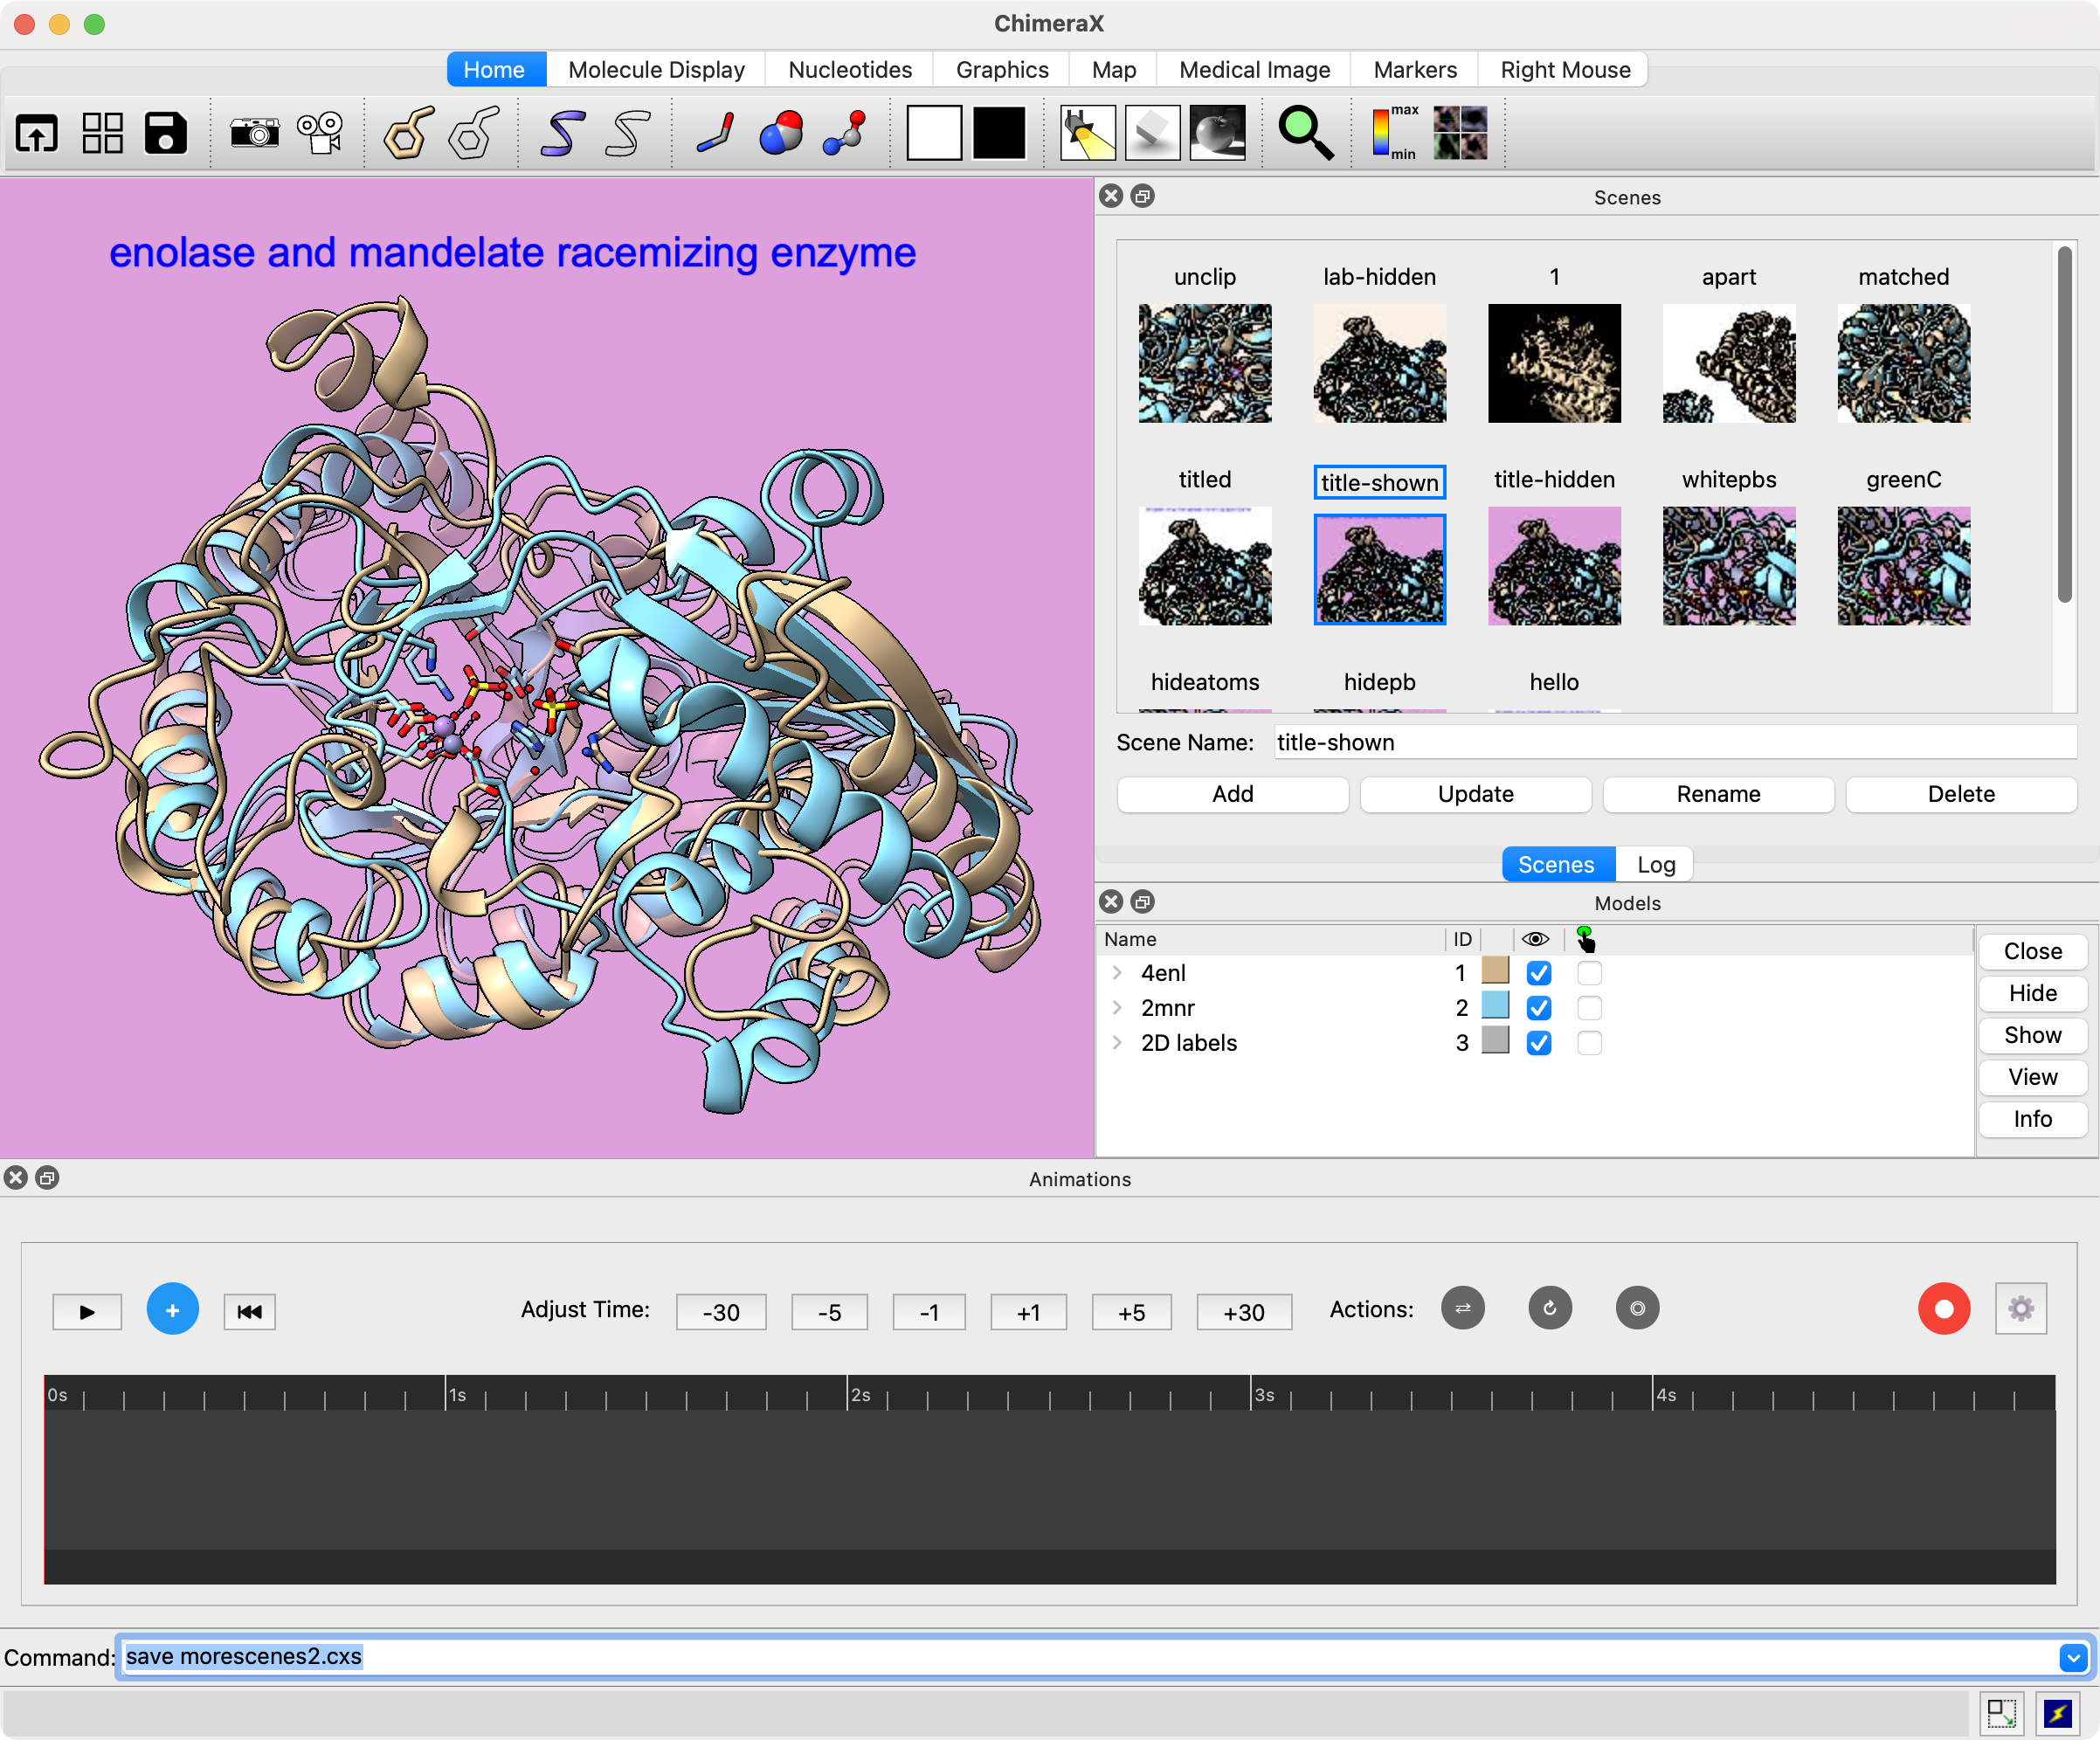Switch to the Molecule Display tab
Viewport: 2100px width, 1740px height.
tap(656, 70)
